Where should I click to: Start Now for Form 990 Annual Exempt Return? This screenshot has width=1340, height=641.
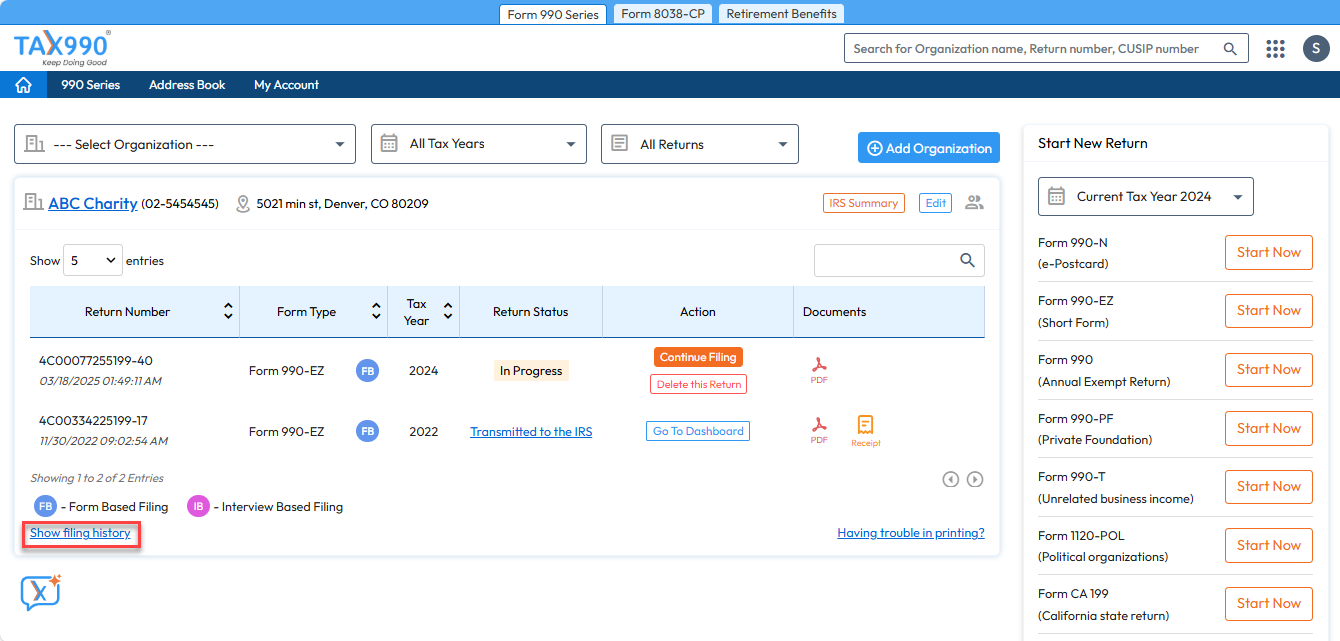pyautogui.click(x=1269, y=369)
